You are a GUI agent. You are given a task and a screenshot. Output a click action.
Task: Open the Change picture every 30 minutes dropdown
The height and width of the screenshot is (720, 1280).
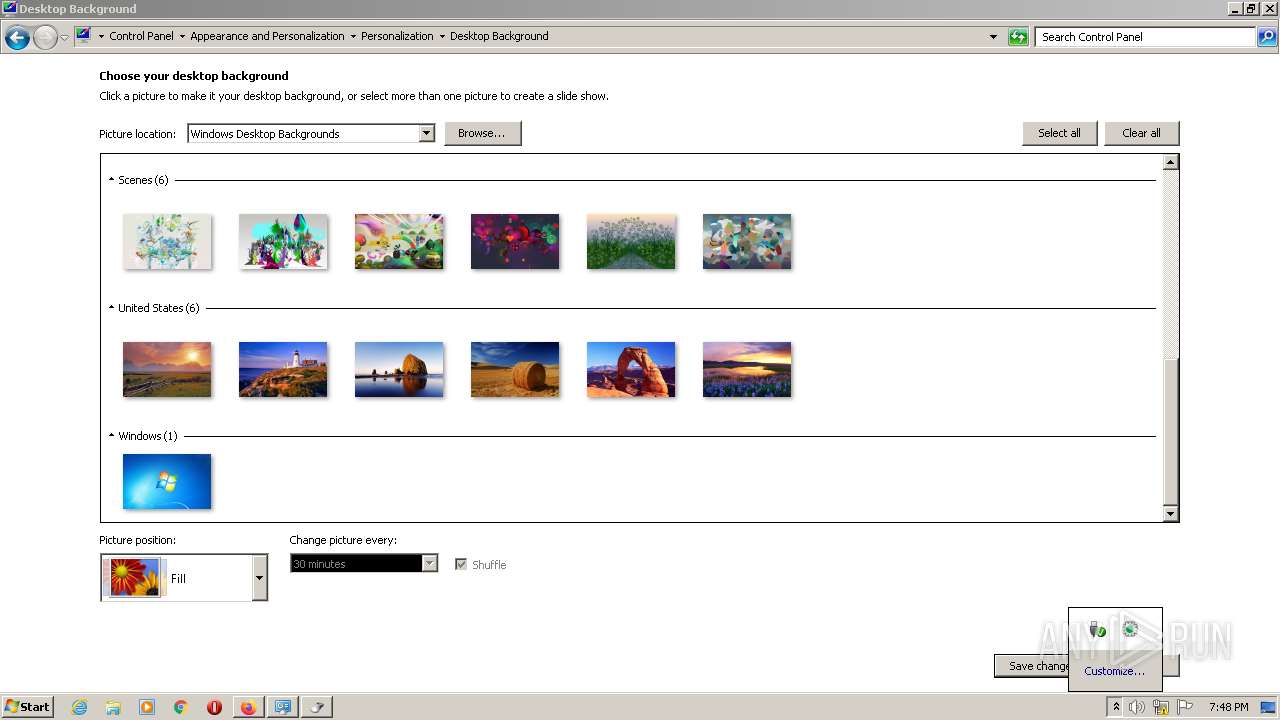tap(364, 564)
